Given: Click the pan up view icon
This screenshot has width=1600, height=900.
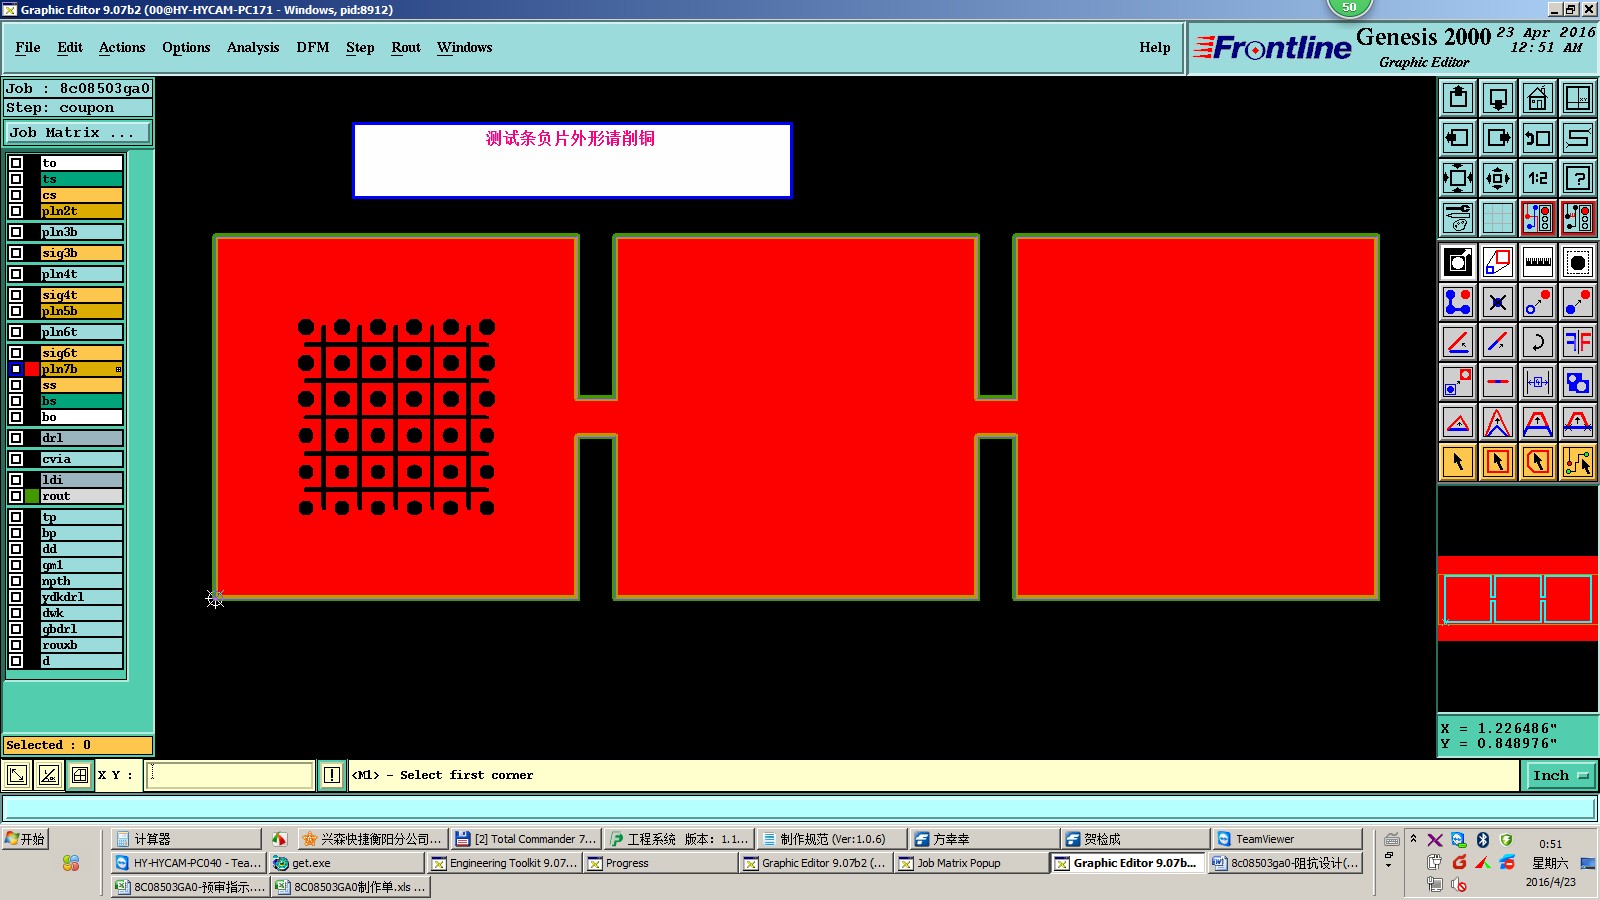Looking at the screenshot, I should [1458, 98].
